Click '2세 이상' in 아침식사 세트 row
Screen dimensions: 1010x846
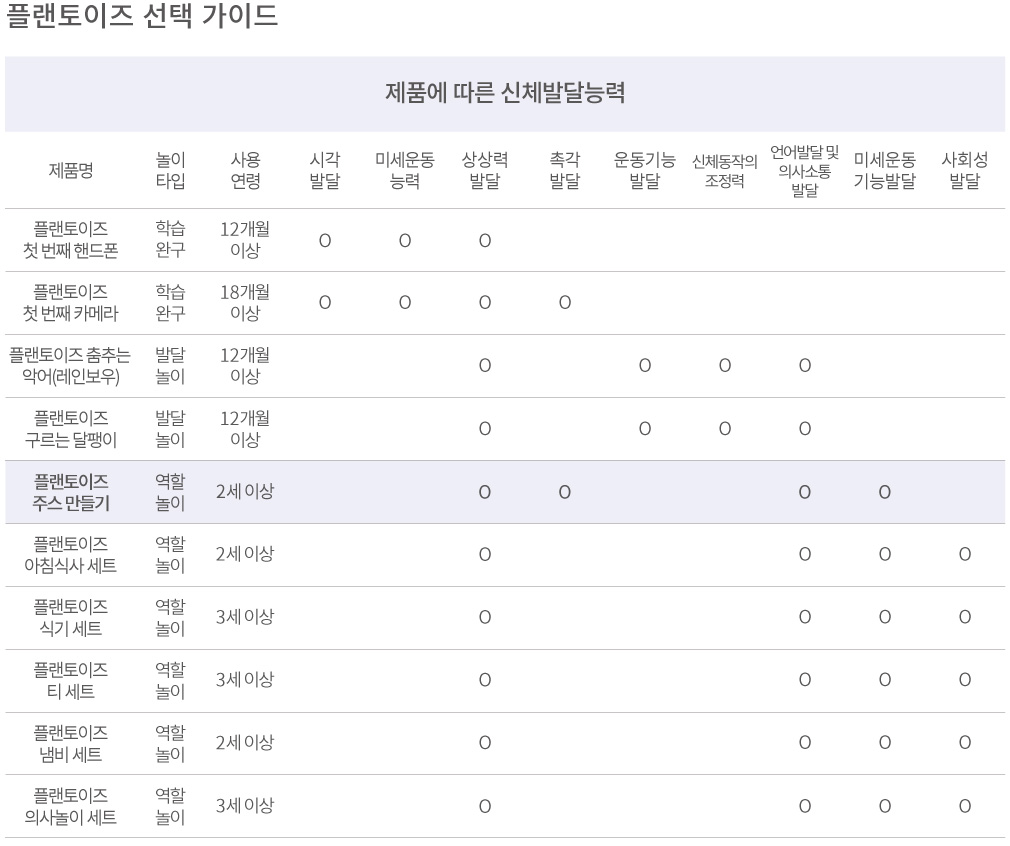[245, 554]
